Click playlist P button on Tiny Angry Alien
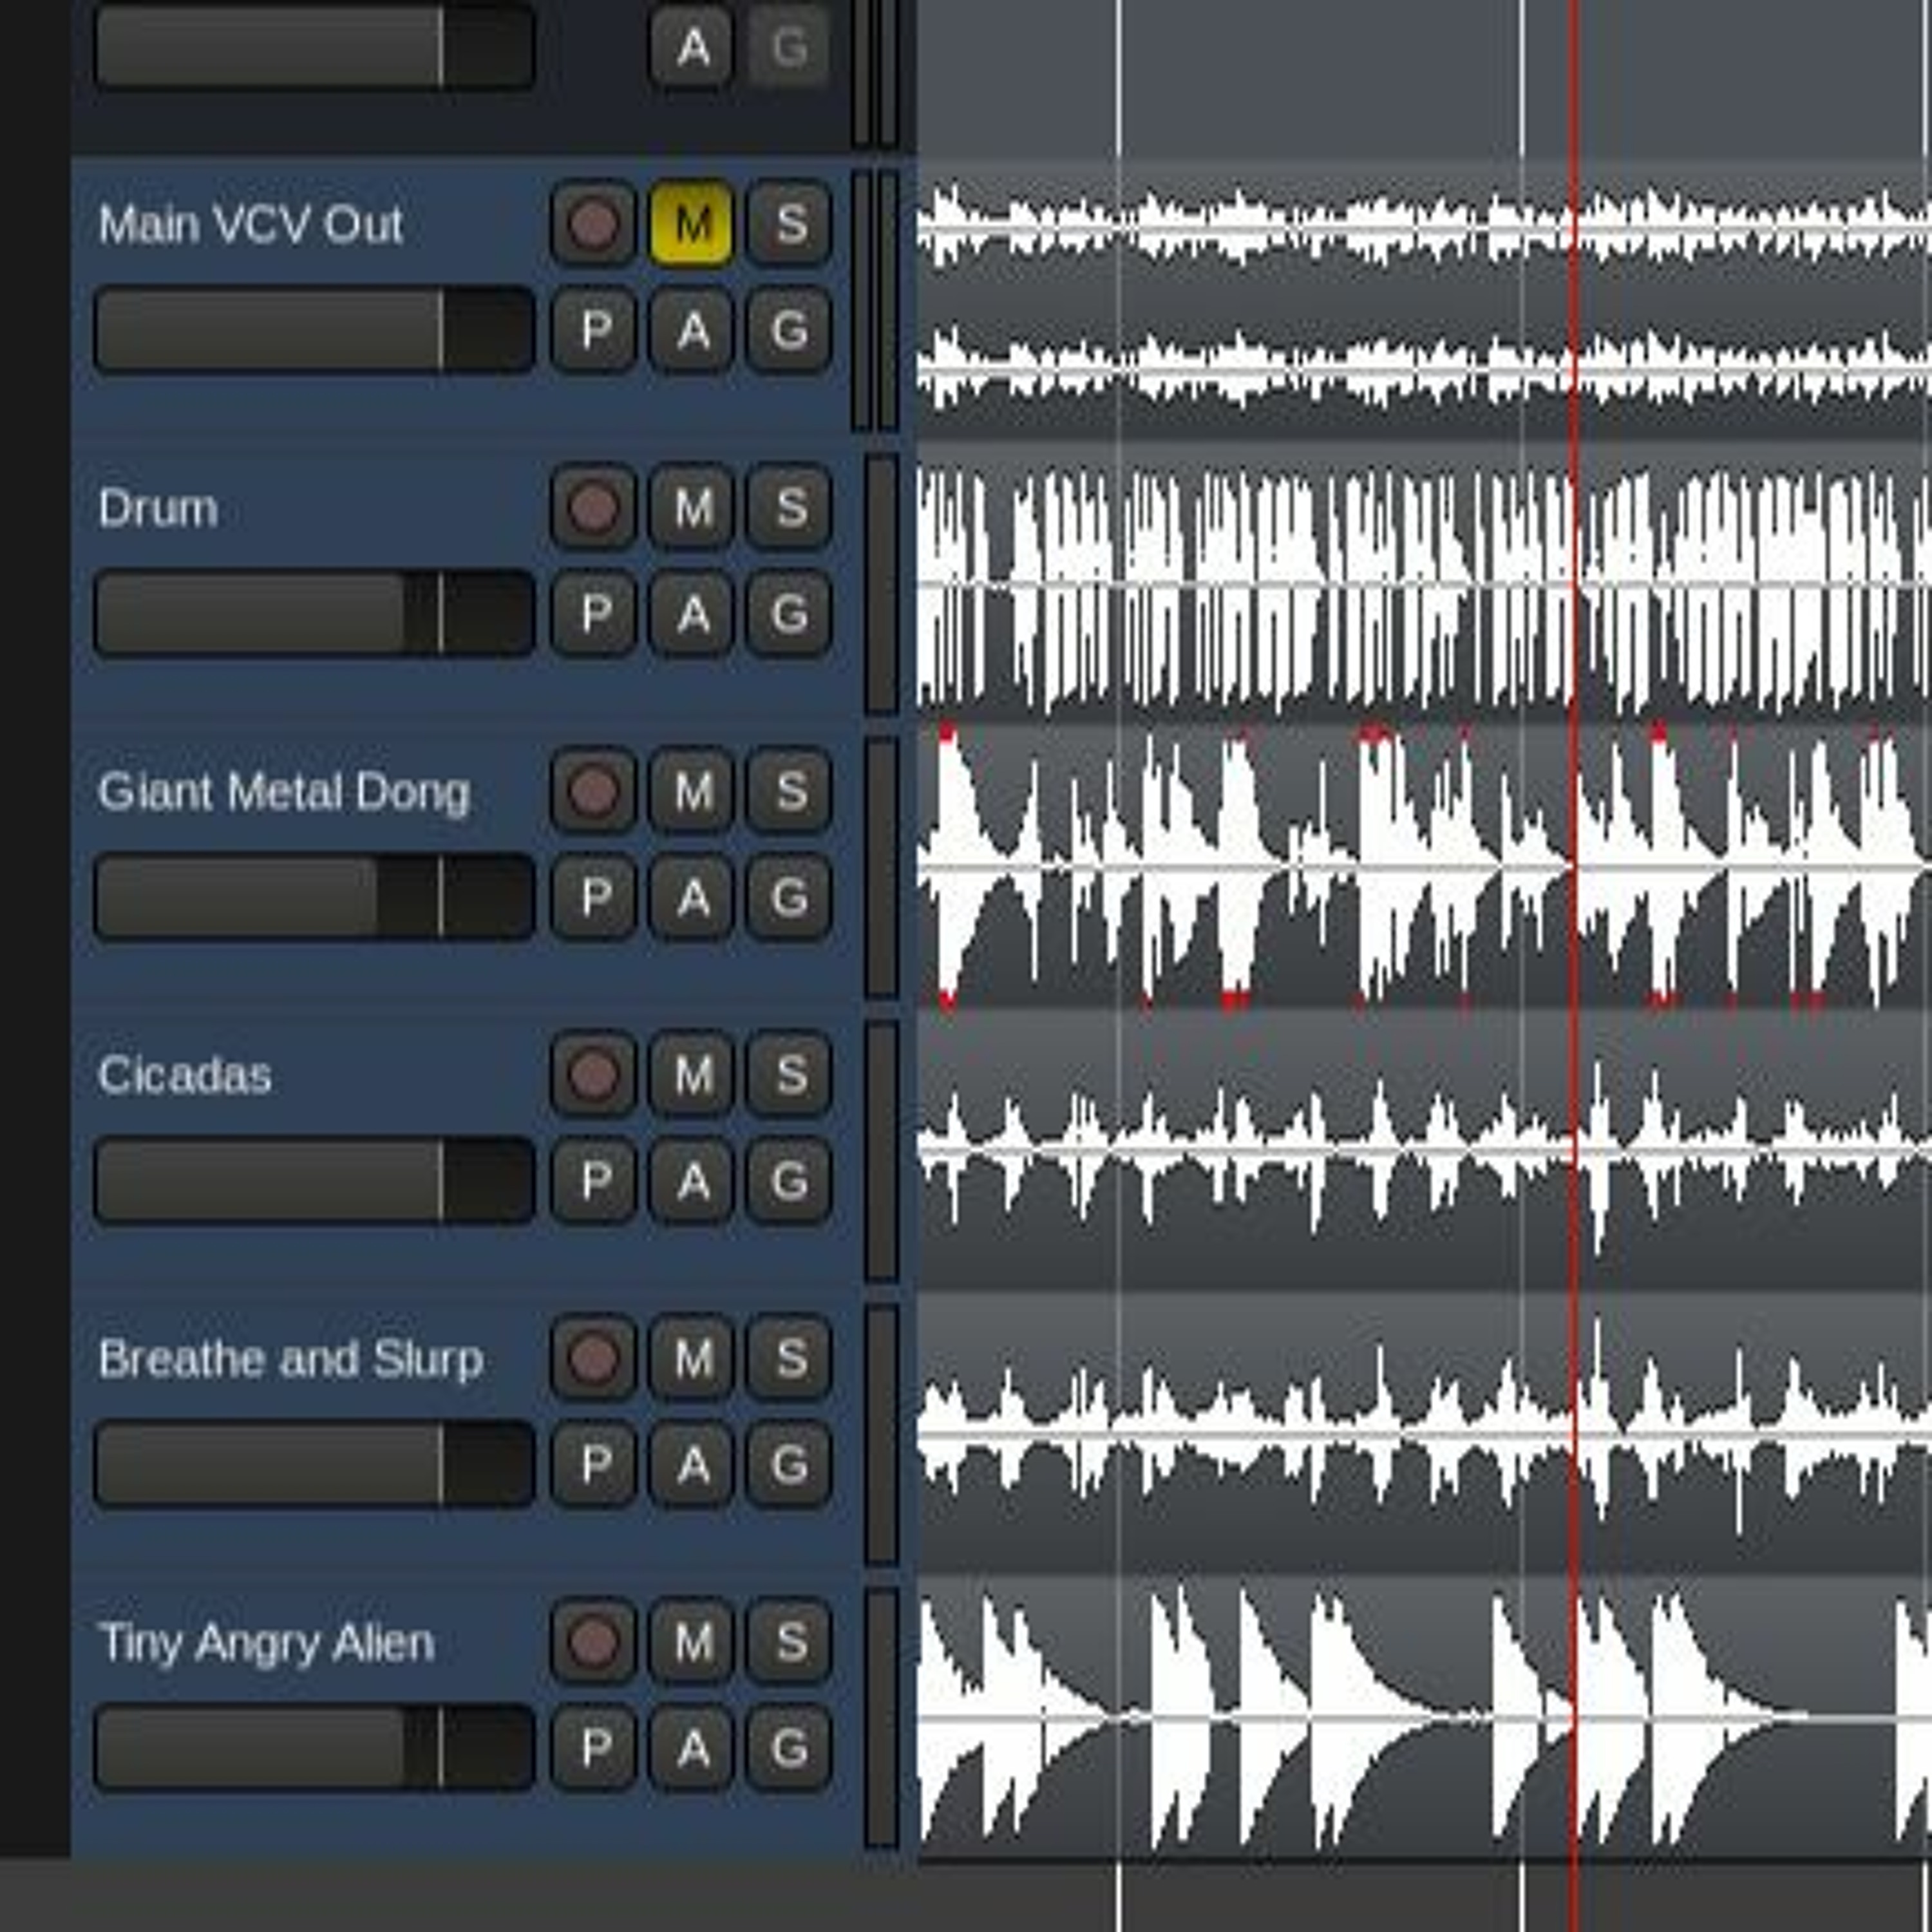 [593, 1748]
